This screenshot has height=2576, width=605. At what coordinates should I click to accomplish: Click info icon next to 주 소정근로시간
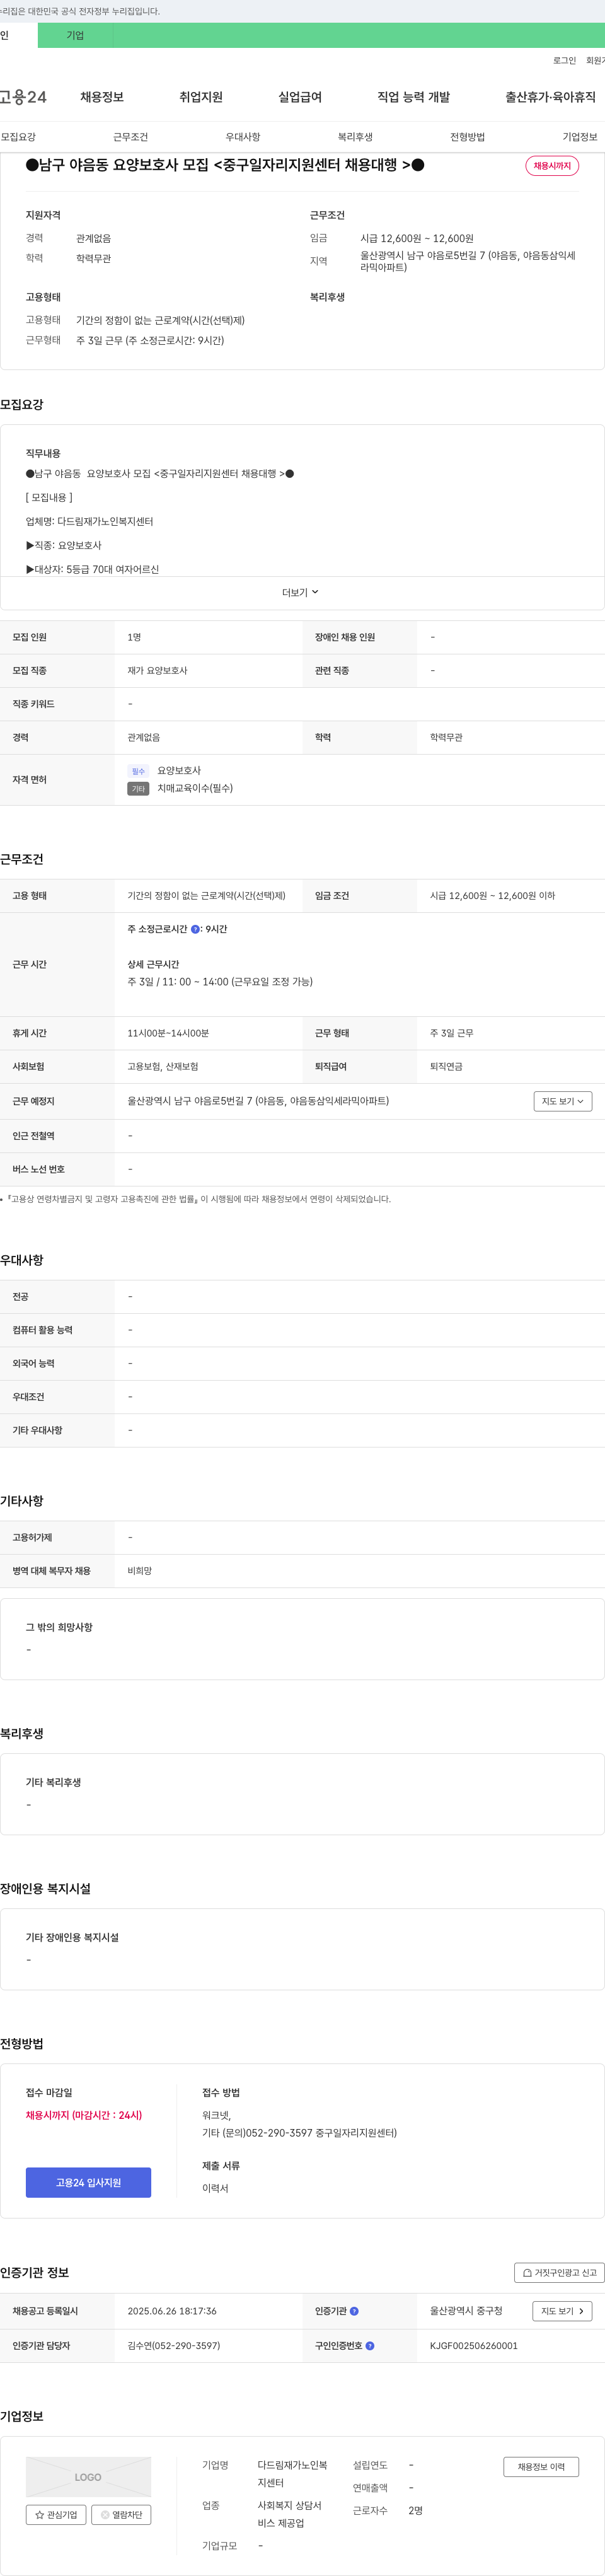pos(195,930)
